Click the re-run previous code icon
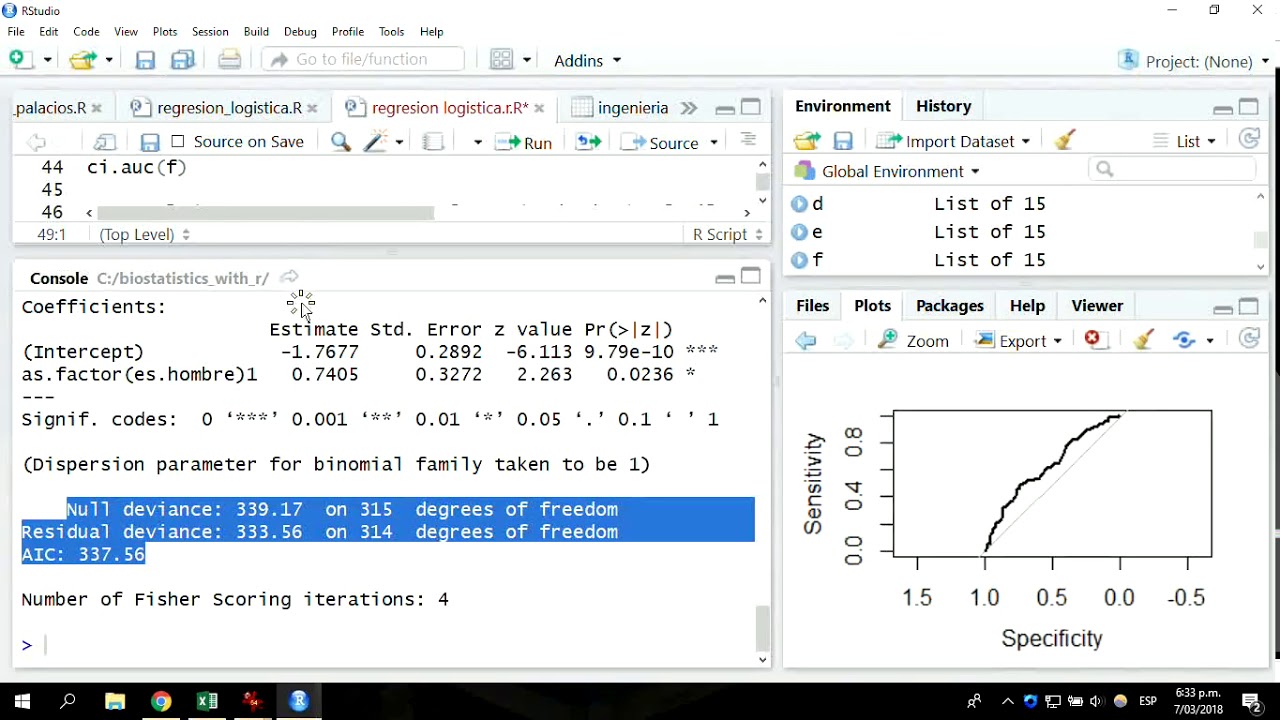Screen dimensions: 1280x720 [588, 142]
